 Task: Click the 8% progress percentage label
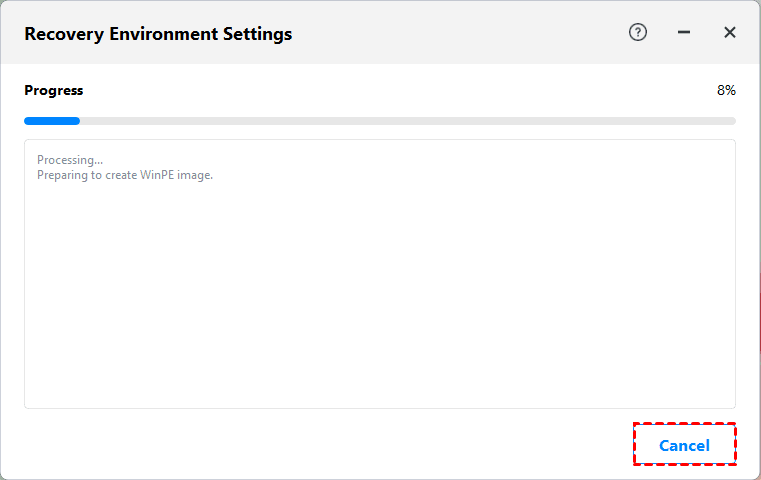click(x=726, y=90)
